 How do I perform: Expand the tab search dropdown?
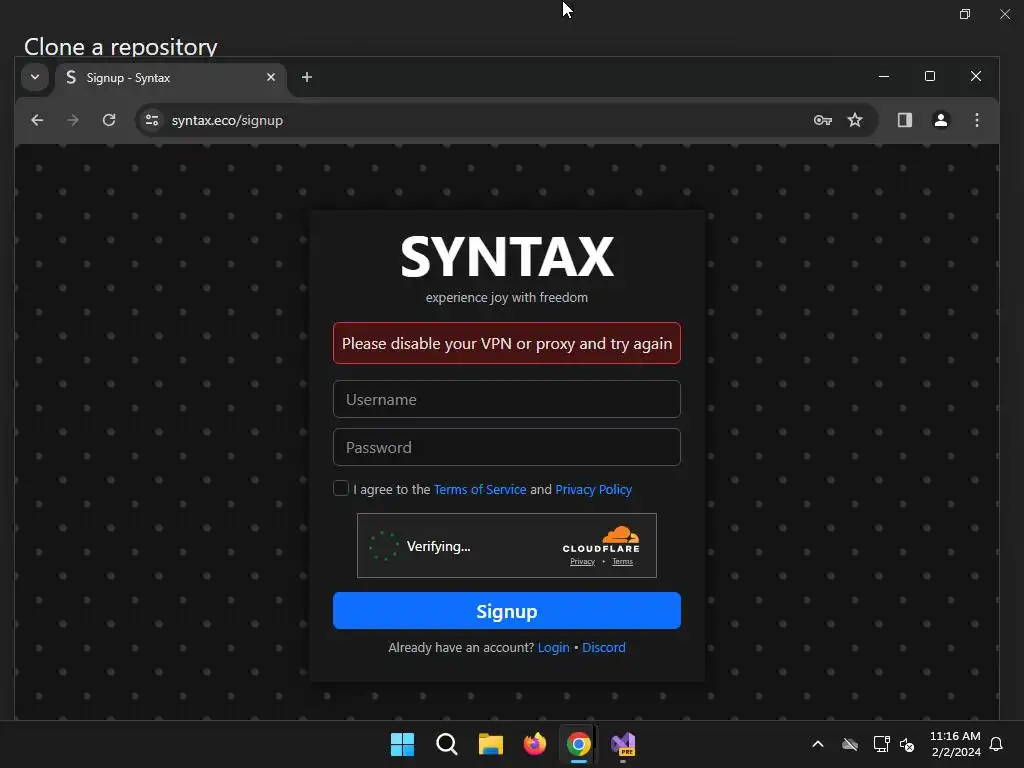(35, 77)
